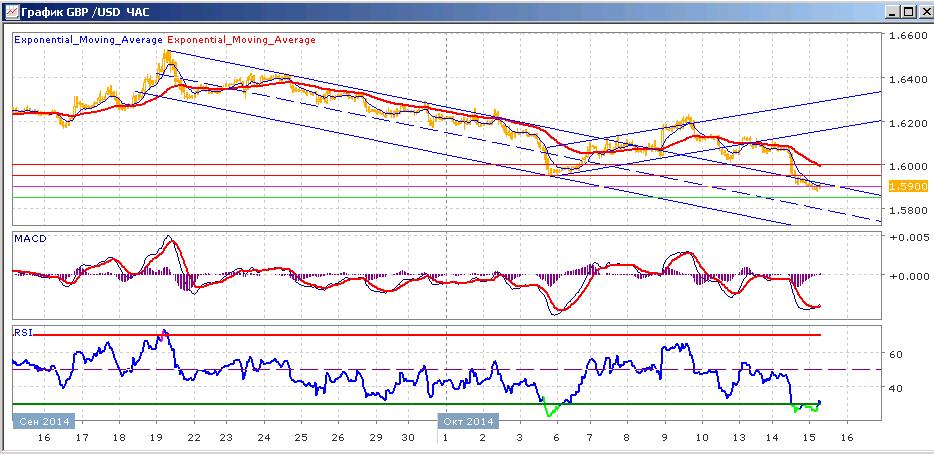Click the 60 level on RSI scale

(896, 354)
